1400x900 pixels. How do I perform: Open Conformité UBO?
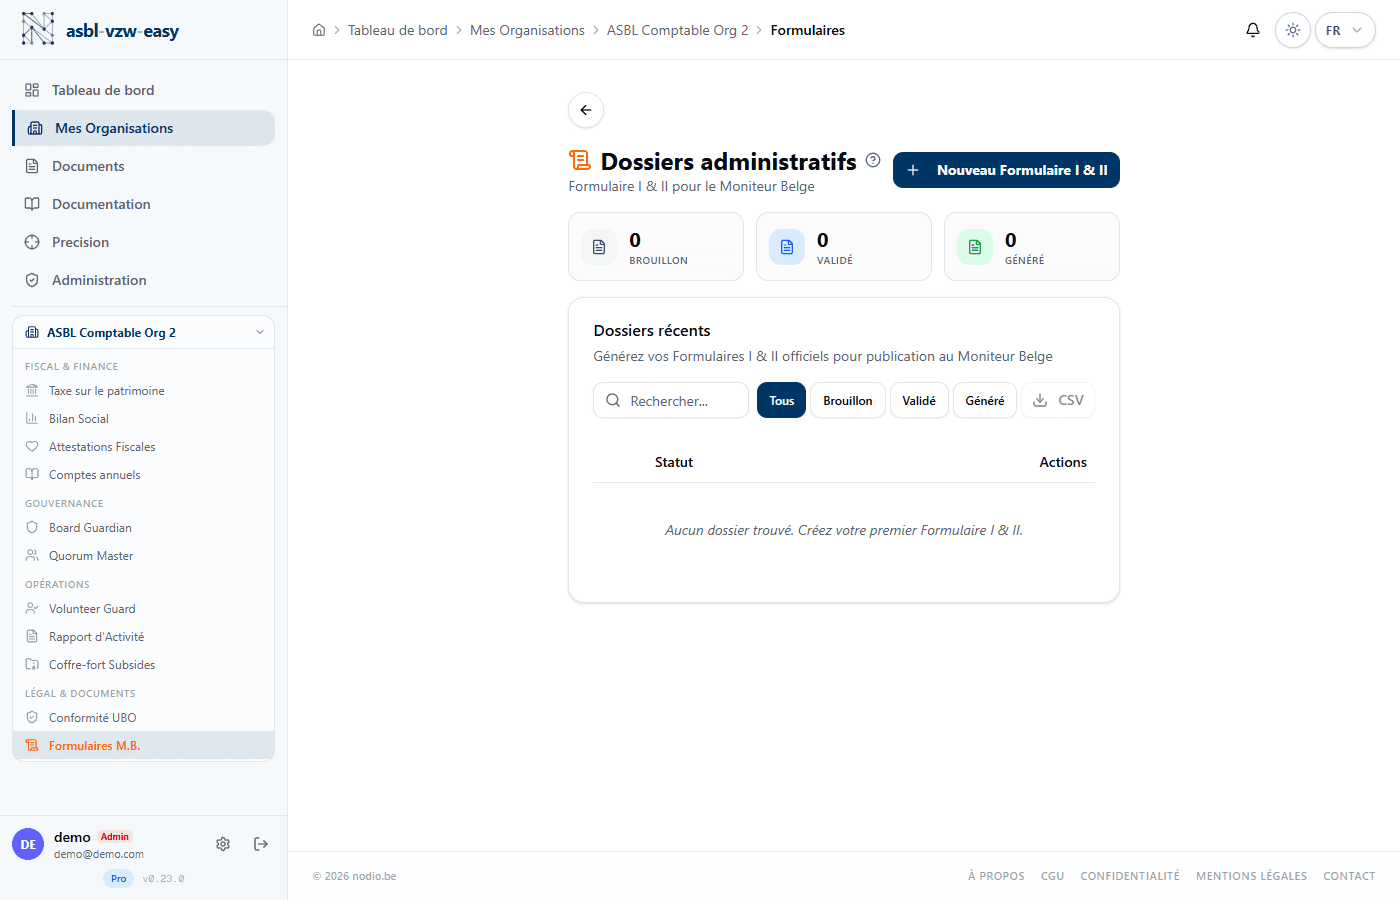tap(144, 718)
